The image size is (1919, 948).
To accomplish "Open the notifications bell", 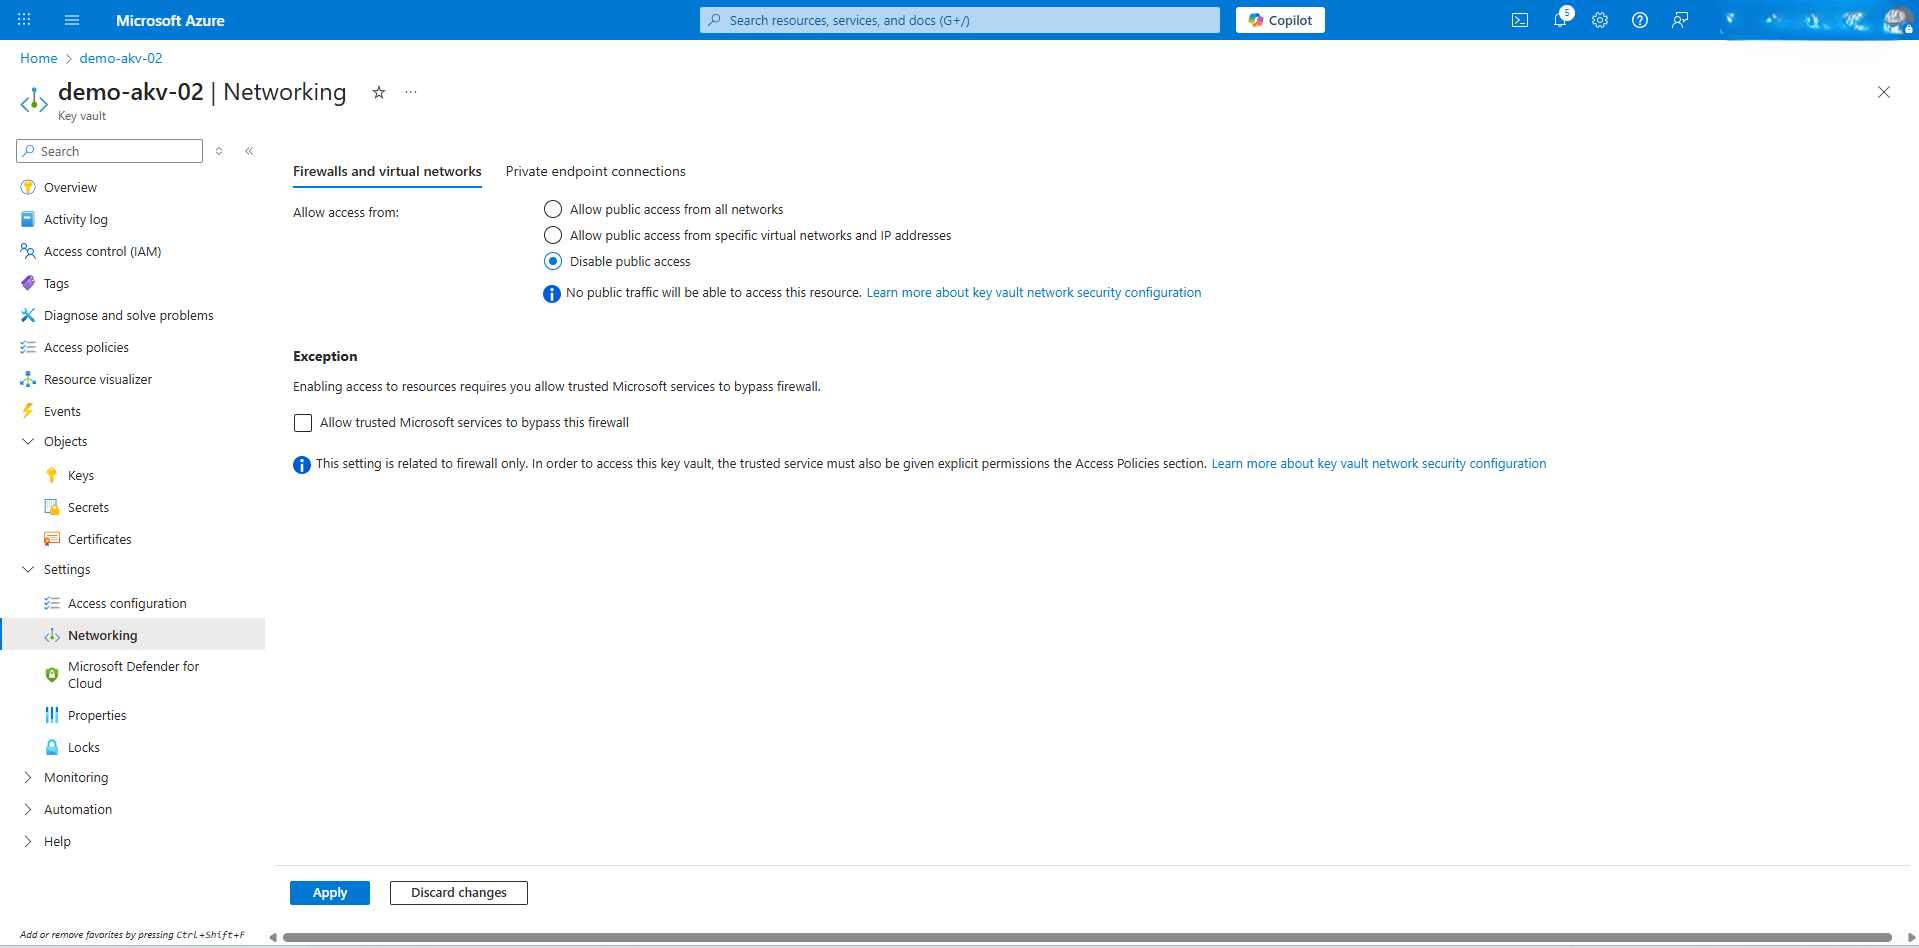I will pos(1560,19).
